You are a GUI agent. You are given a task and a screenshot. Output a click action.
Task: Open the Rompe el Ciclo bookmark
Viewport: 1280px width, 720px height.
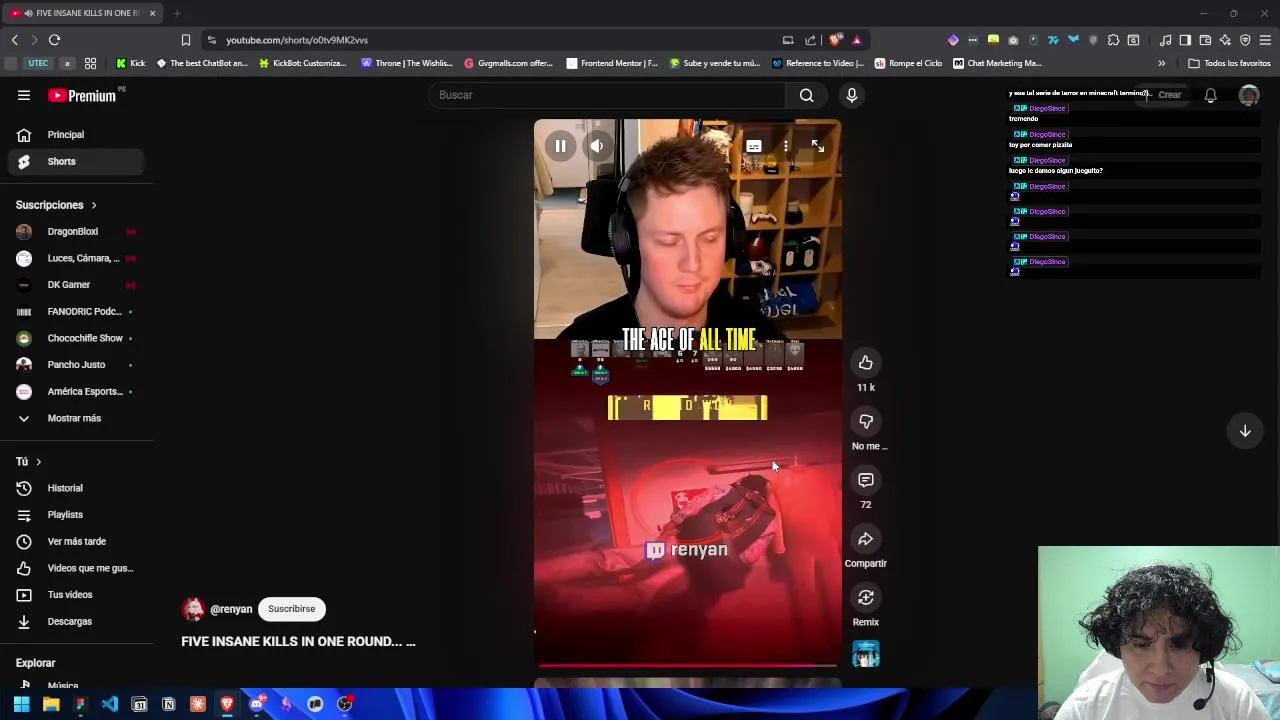pyautogui.click(x=908, y=63)
